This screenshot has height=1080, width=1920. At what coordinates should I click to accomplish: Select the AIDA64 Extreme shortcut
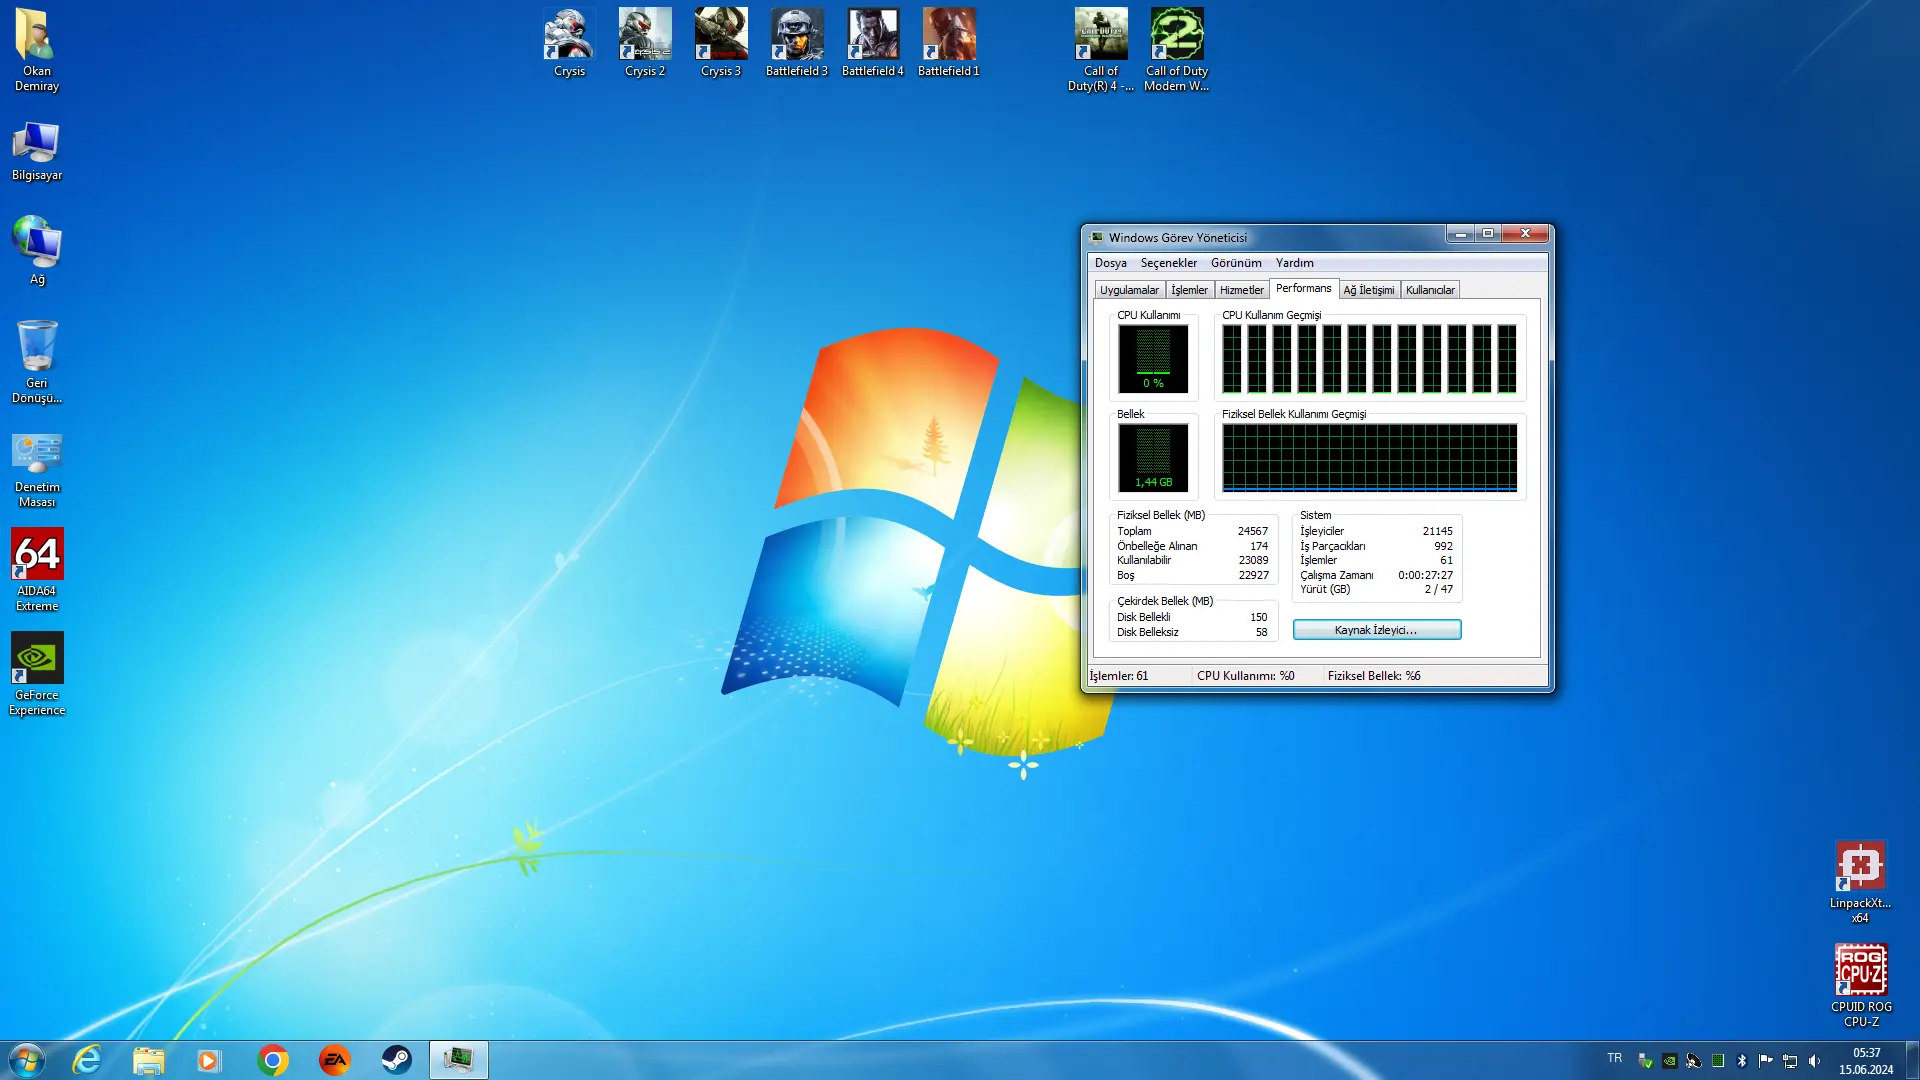click(37, 570)
